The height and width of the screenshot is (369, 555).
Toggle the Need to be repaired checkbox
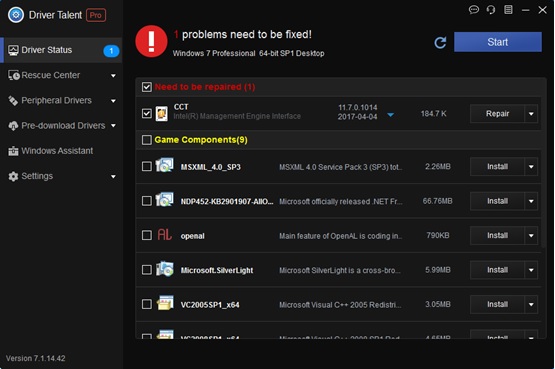point(147,87)
